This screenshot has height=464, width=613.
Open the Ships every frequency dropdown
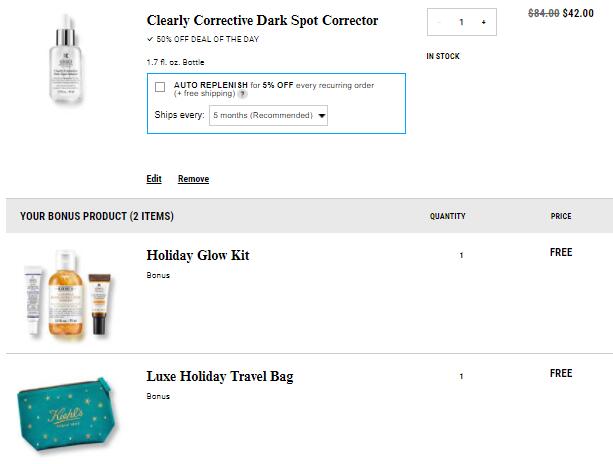coord(268,115)
